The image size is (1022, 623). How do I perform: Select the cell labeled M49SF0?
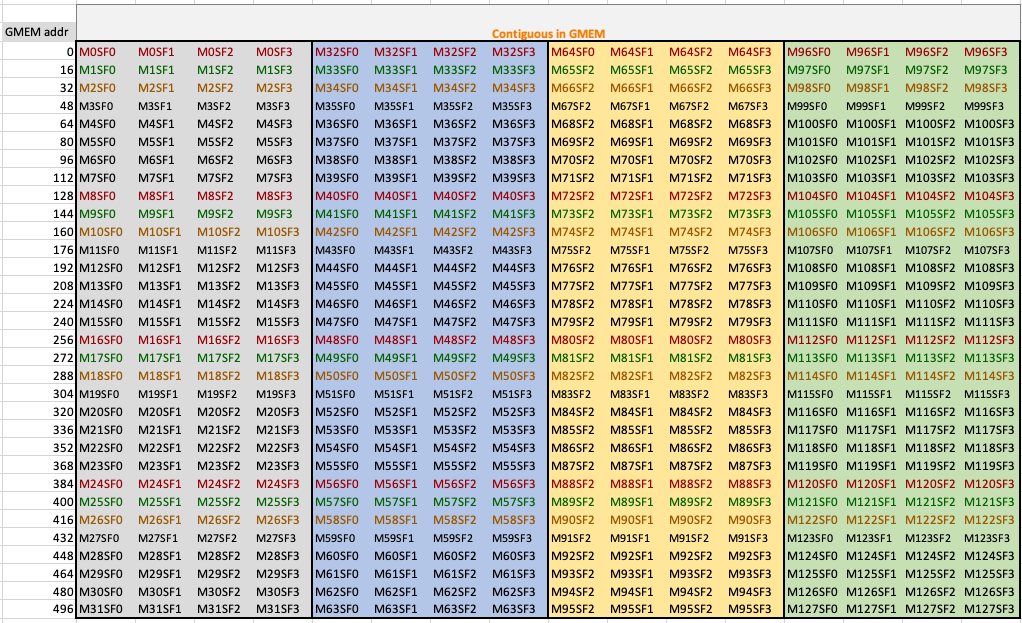(336, 358)
